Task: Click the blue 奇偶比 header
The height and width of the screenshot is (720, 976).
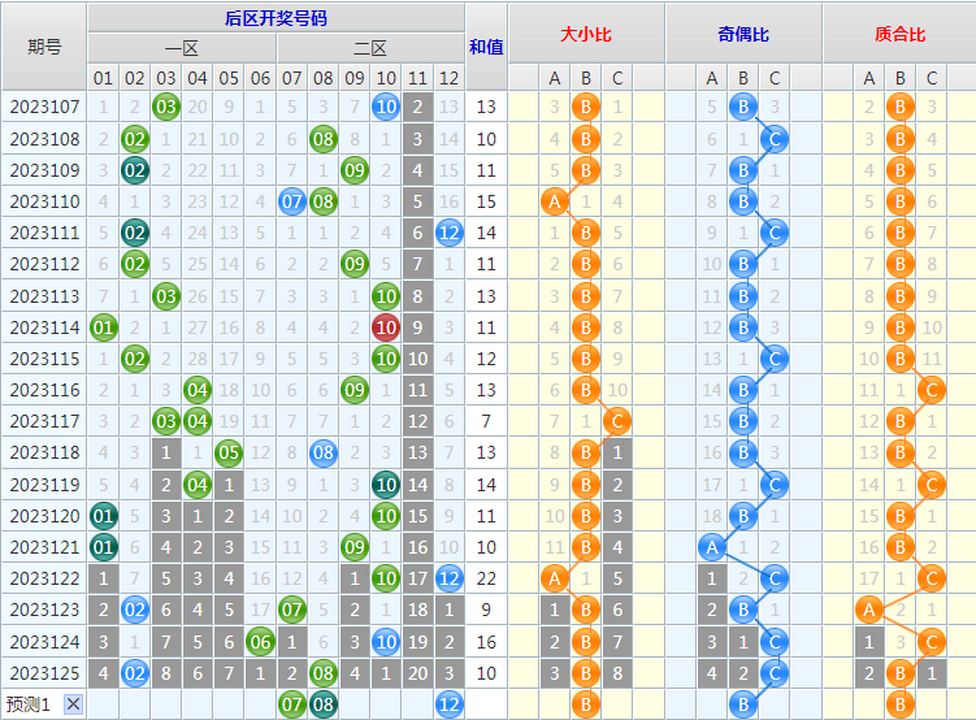Action: [743, 34]
